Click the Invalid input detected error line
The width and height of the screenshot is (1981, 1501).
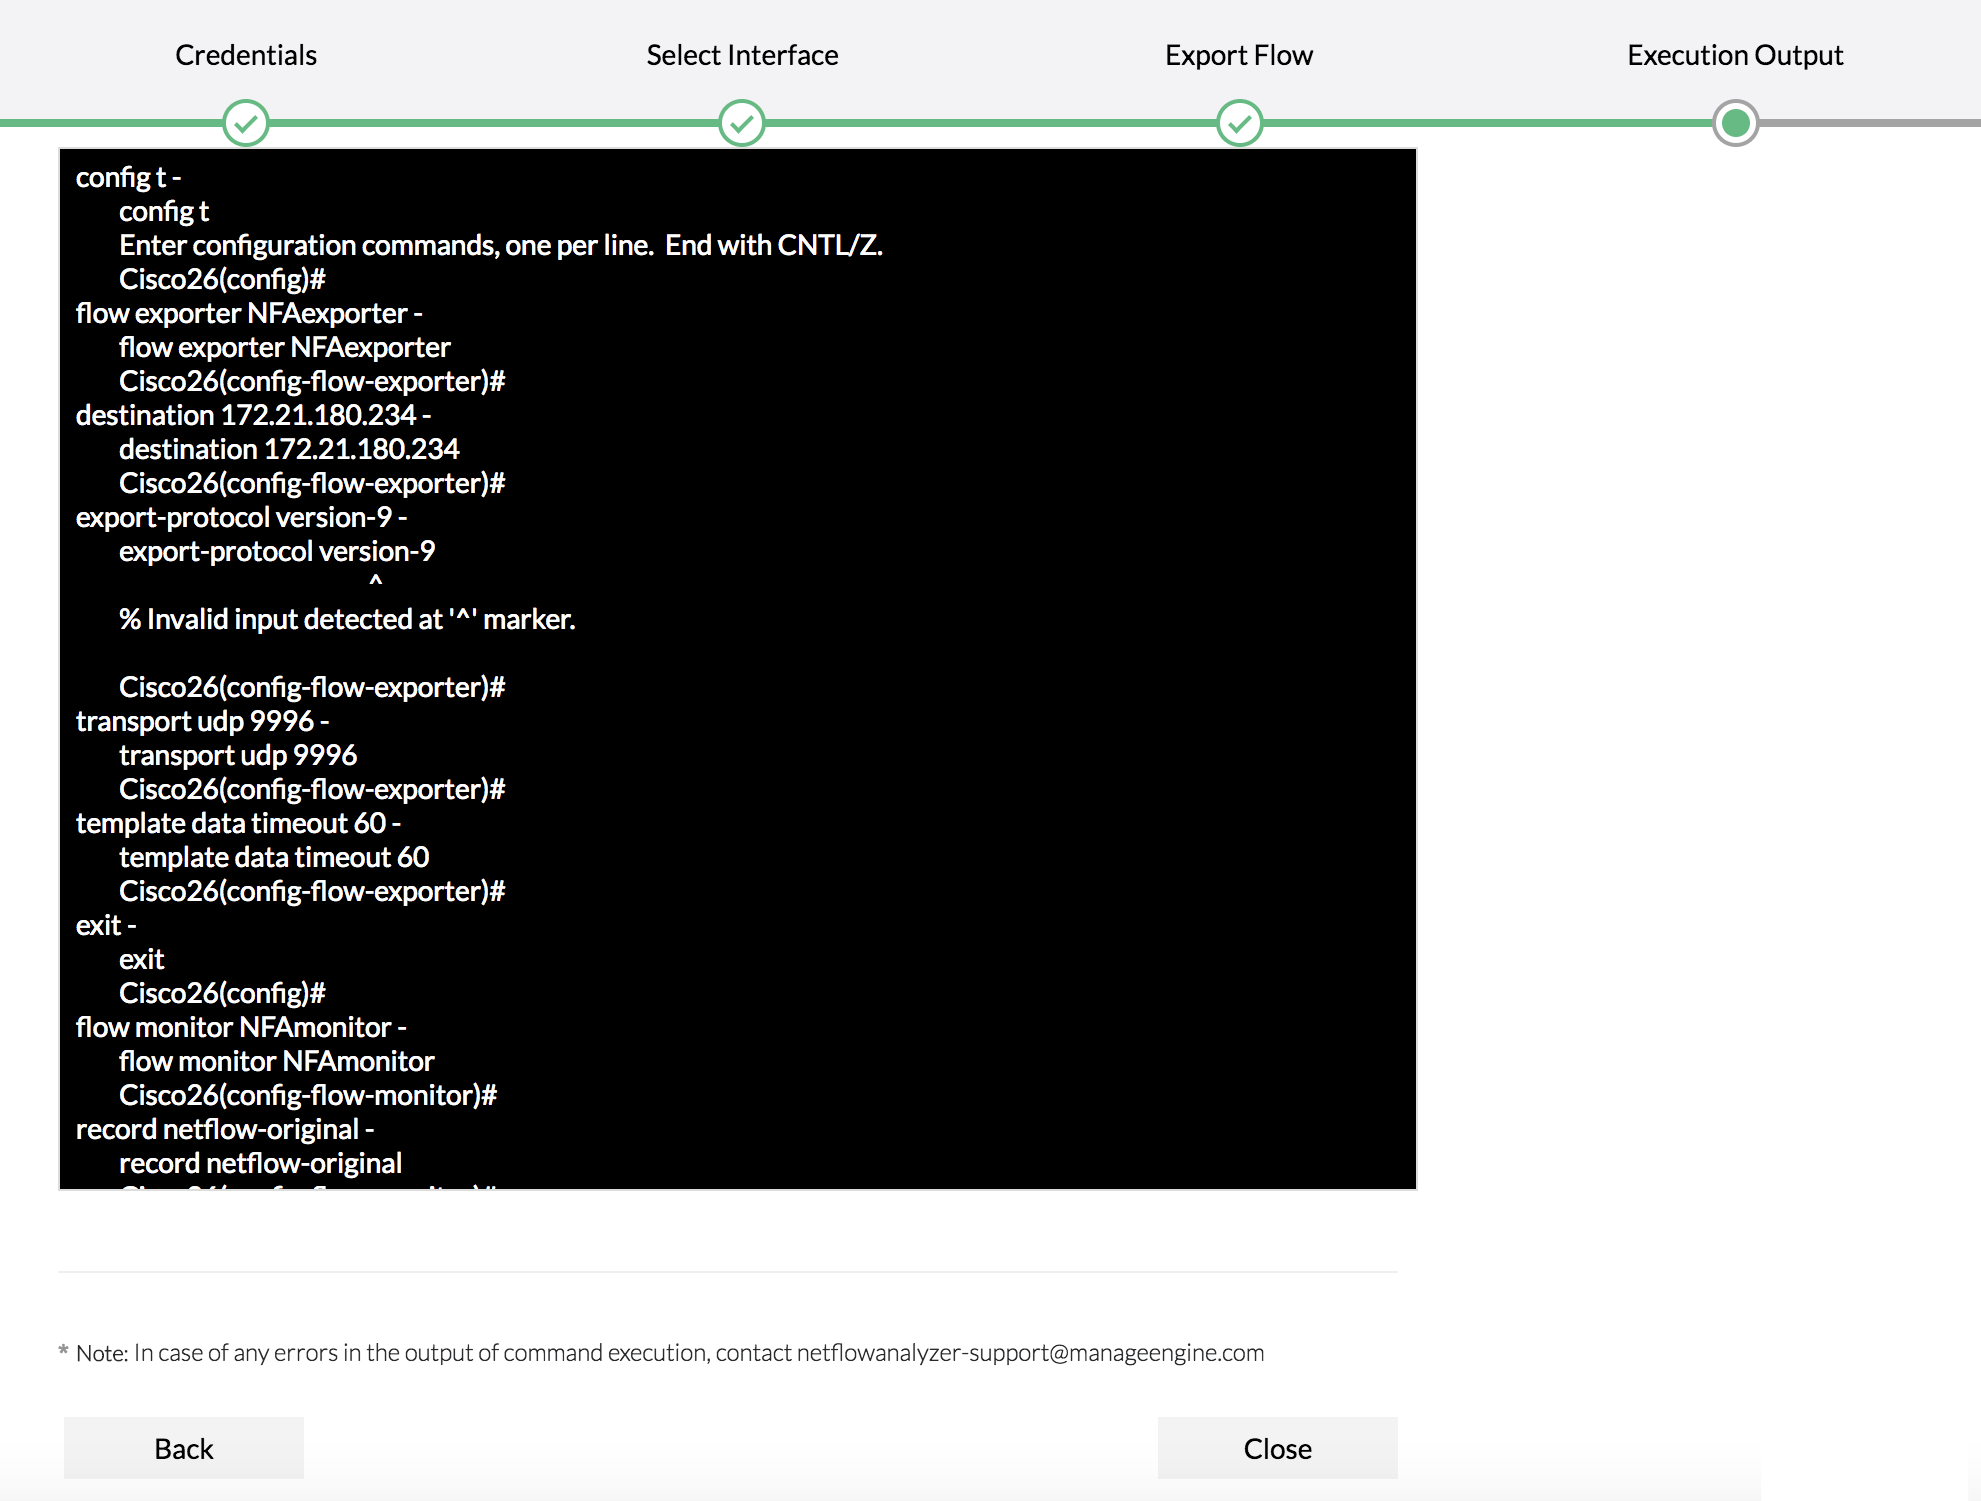pos(346,620)
